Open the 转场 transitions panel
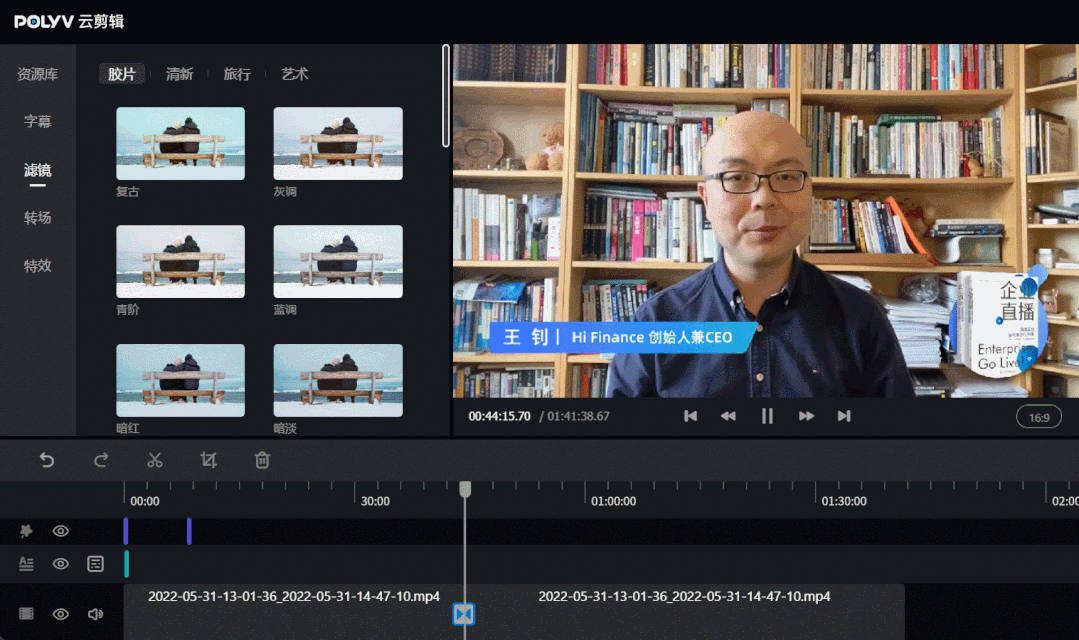 pyautogui.click(x=37, y=218)
